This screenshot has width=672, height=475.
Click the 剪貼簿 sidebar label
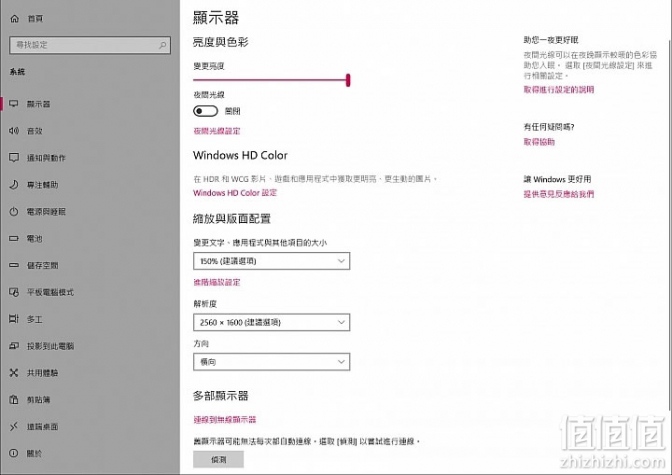[38, 400]
